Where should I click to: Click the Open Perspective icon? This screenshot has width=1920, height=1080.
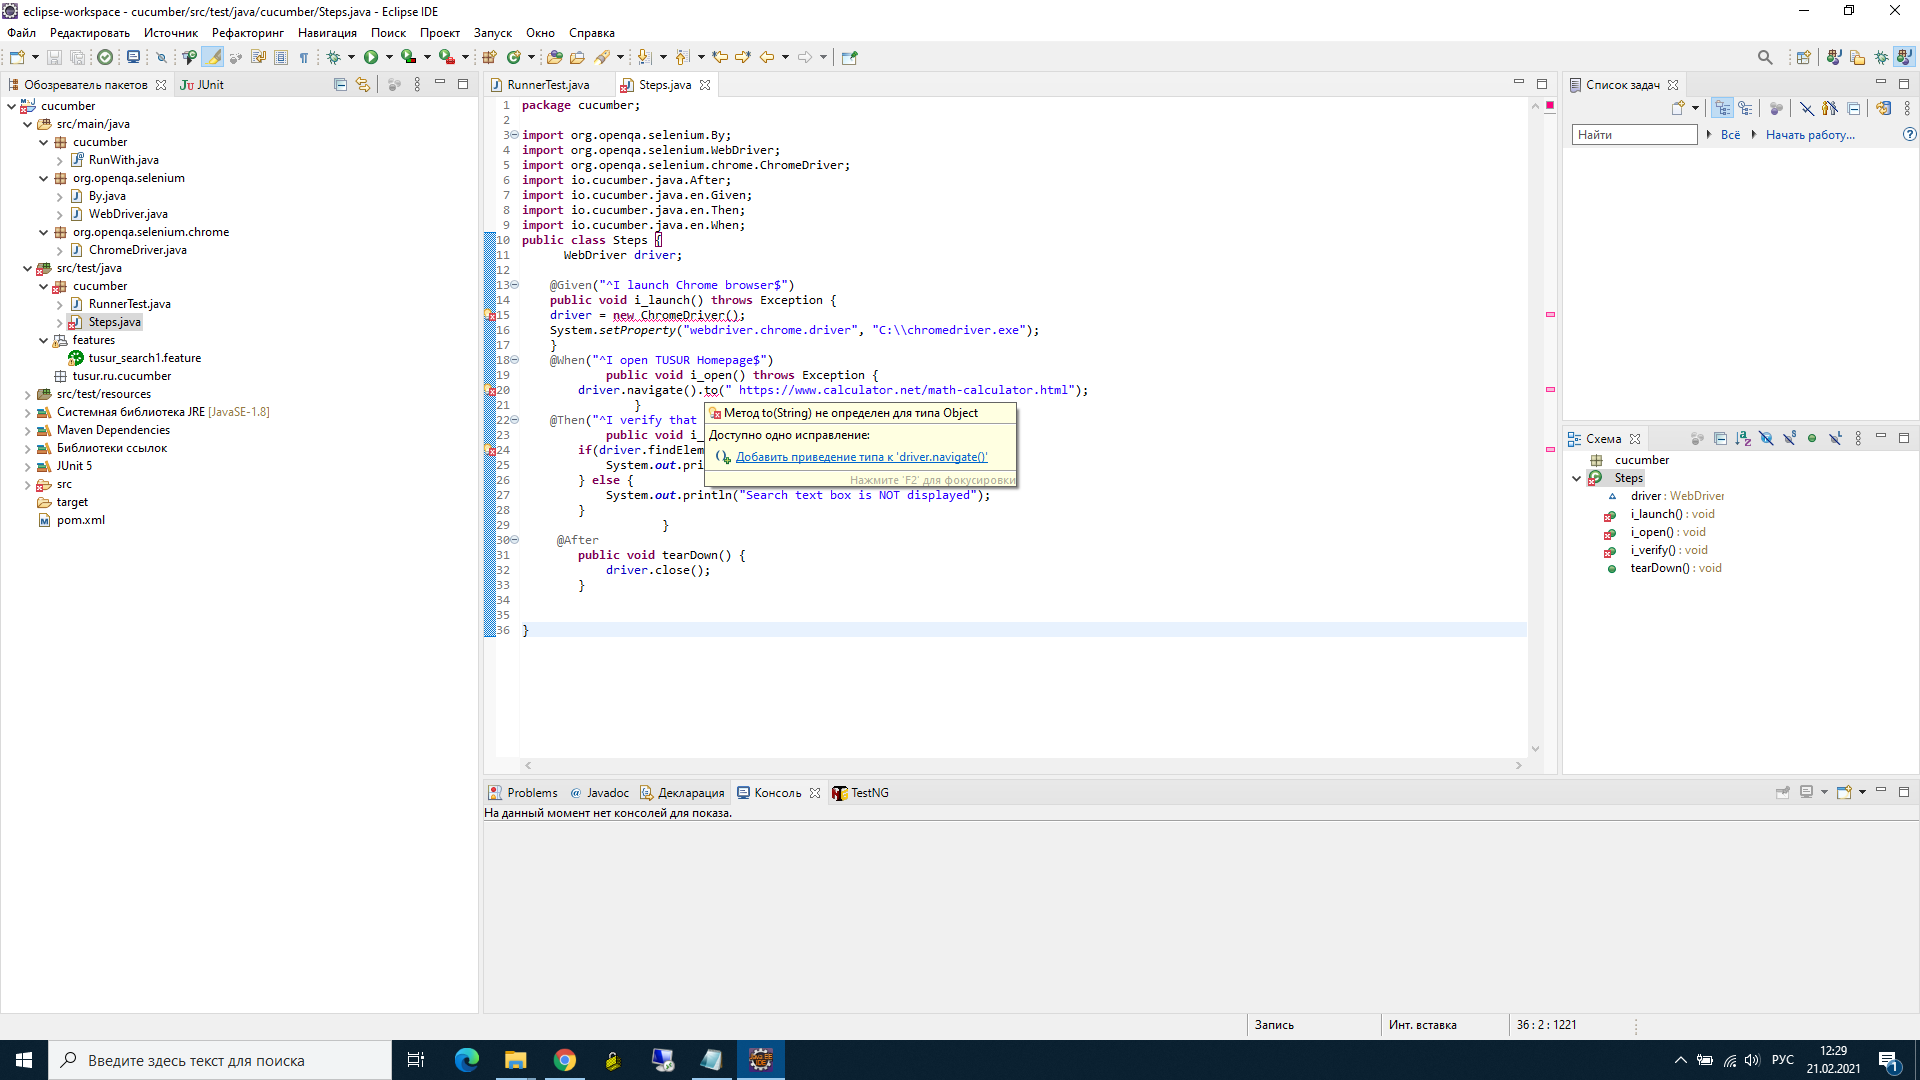(x=1804, y=57)
